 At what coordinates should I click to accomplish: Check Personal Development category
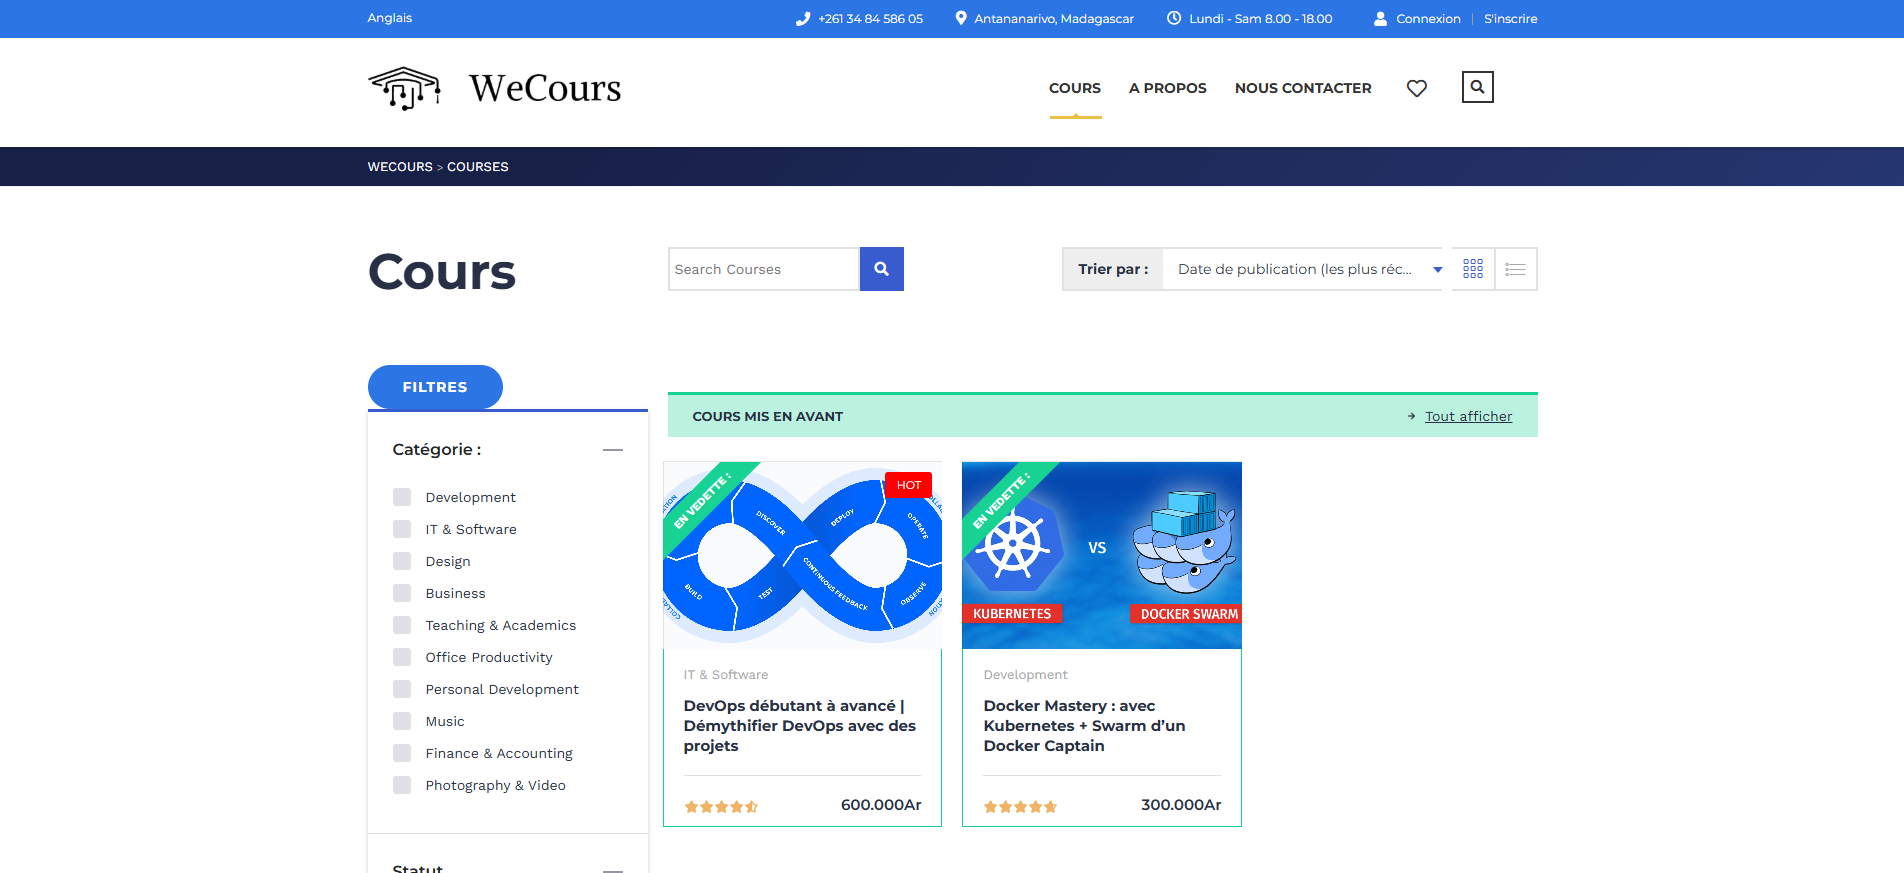402,689
